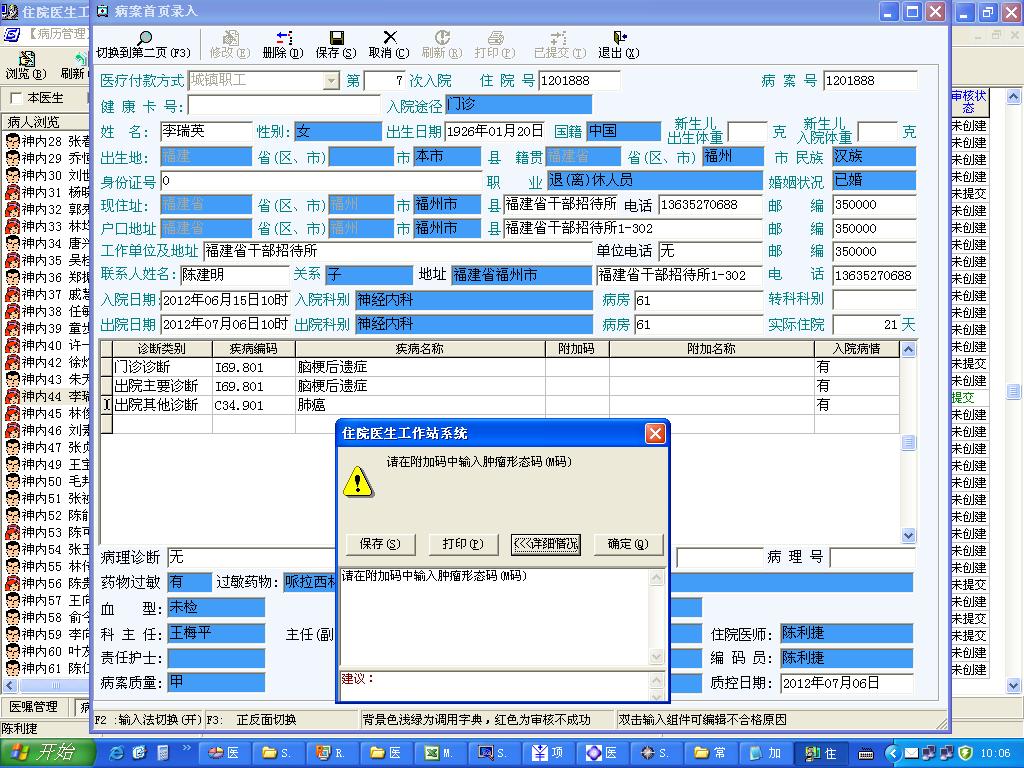Click the 修改 (E) toolbar icon
This screenshot has height=768, width=1024.
[x=231, y=38]
